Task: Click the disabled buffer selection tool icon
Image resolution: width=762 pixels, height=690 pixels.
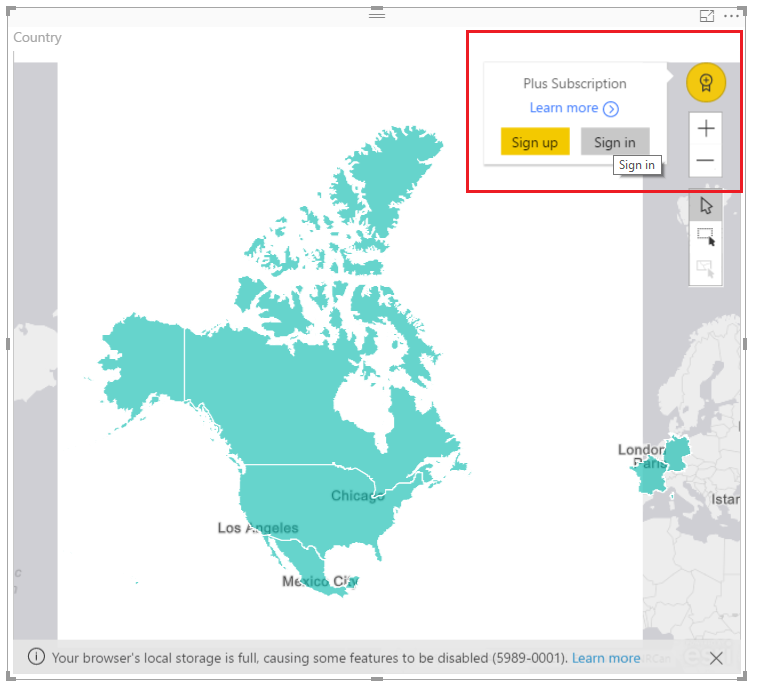Action: tap(706, 268)
